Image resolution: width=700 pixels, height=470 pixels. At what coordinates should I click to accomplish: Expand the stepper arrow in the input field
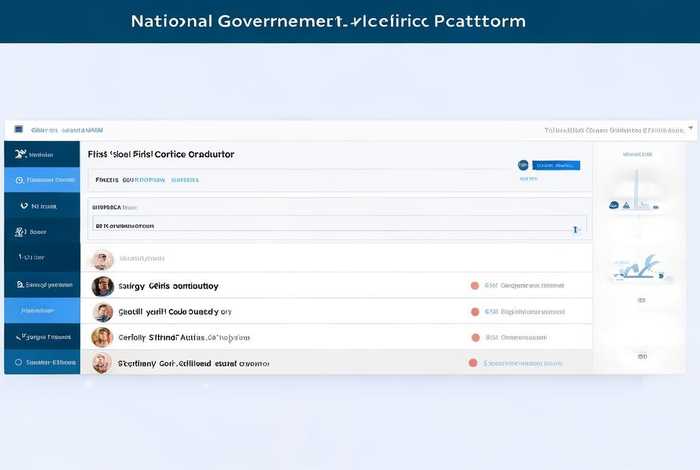click(x=575, y=229)
